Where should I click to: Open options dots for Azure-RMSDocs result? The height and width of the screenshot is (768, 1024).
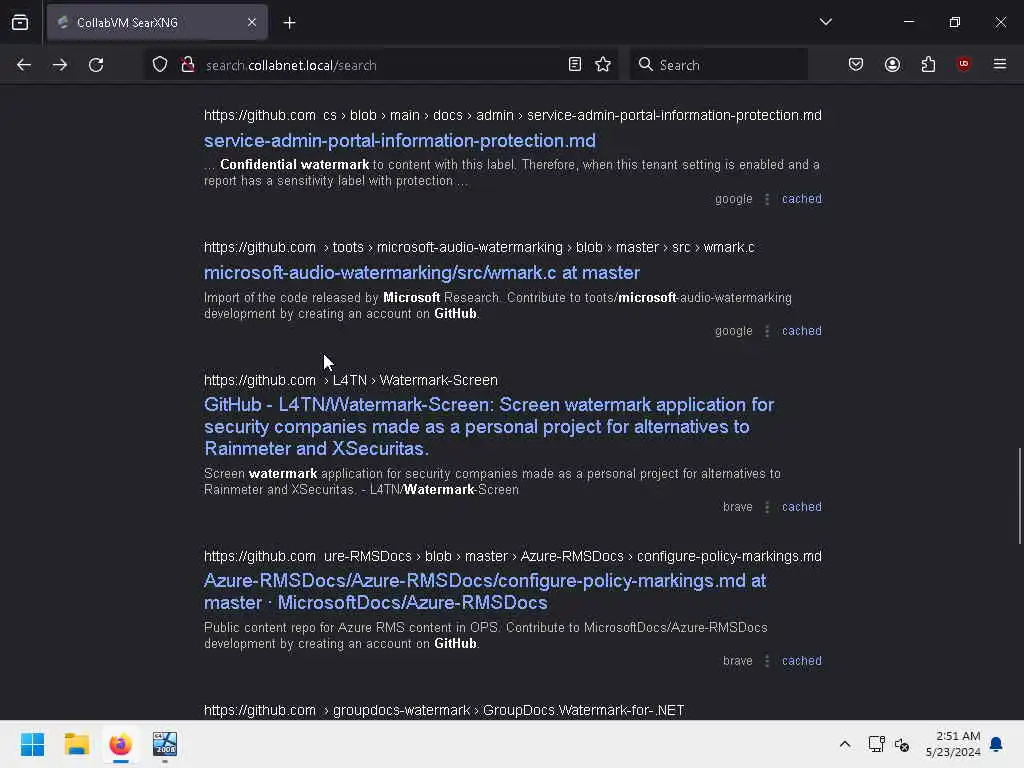[x=767, y=661]
